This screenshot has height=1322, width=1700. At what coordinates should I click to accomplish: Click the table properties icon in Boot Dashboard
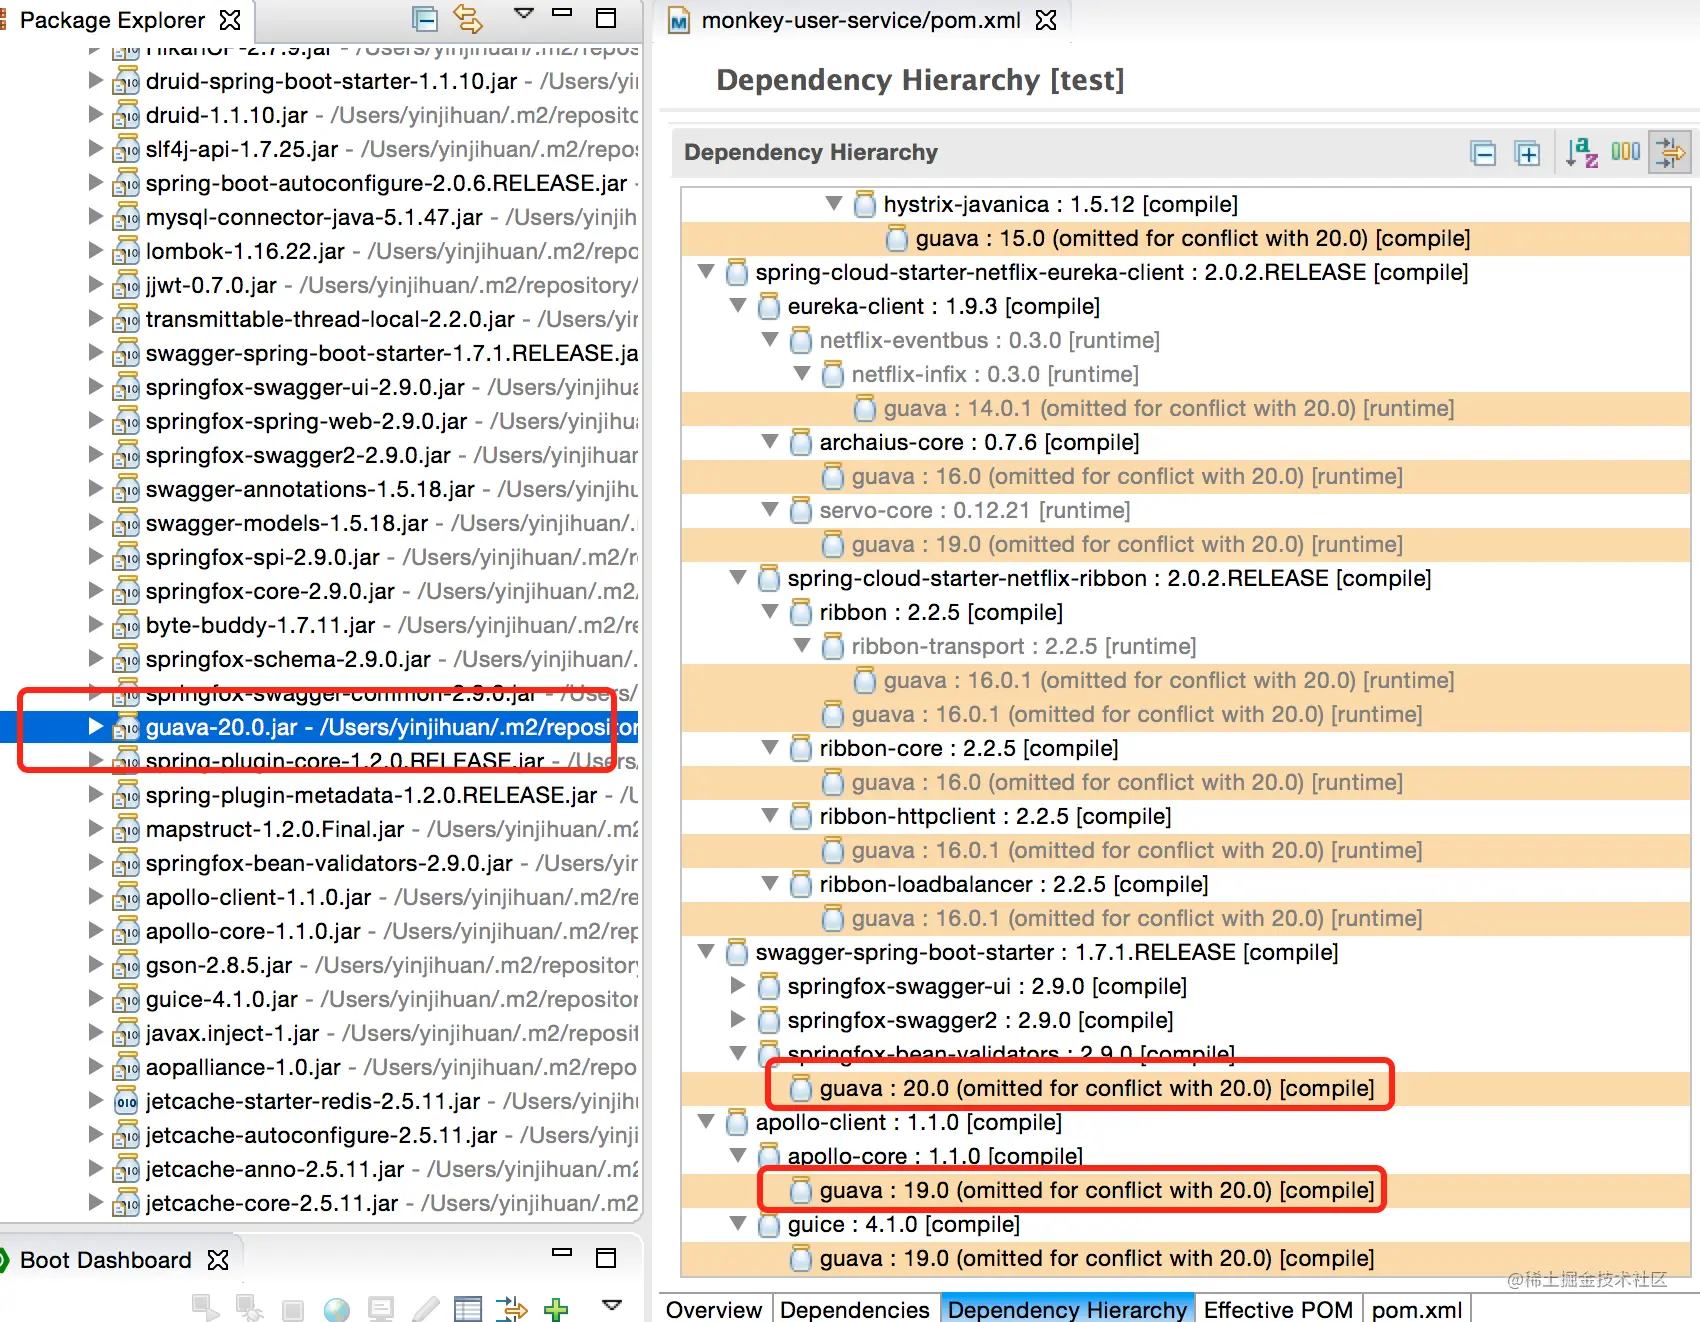tap(467, 1308)
